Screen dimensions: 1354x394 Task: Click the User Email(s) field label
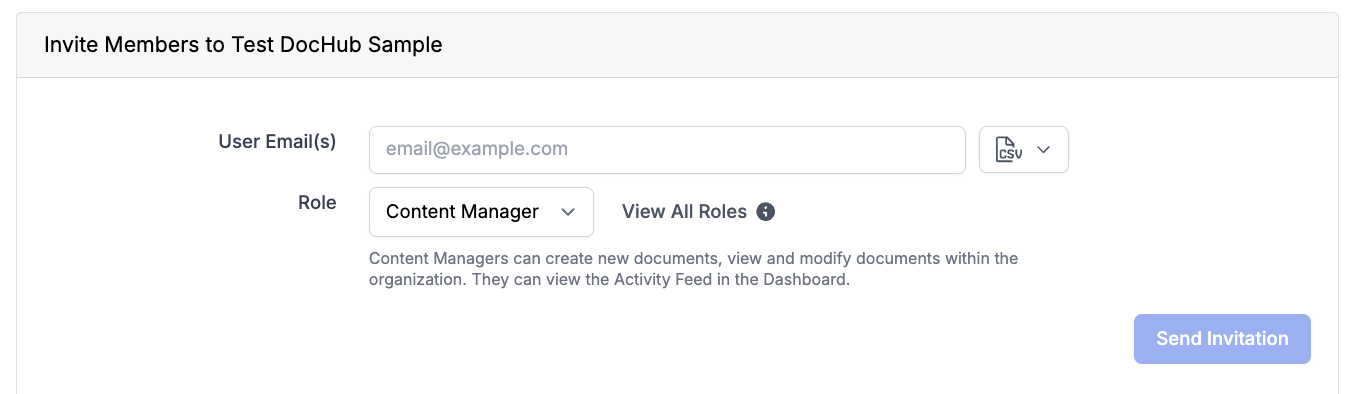tap(277, 142)
